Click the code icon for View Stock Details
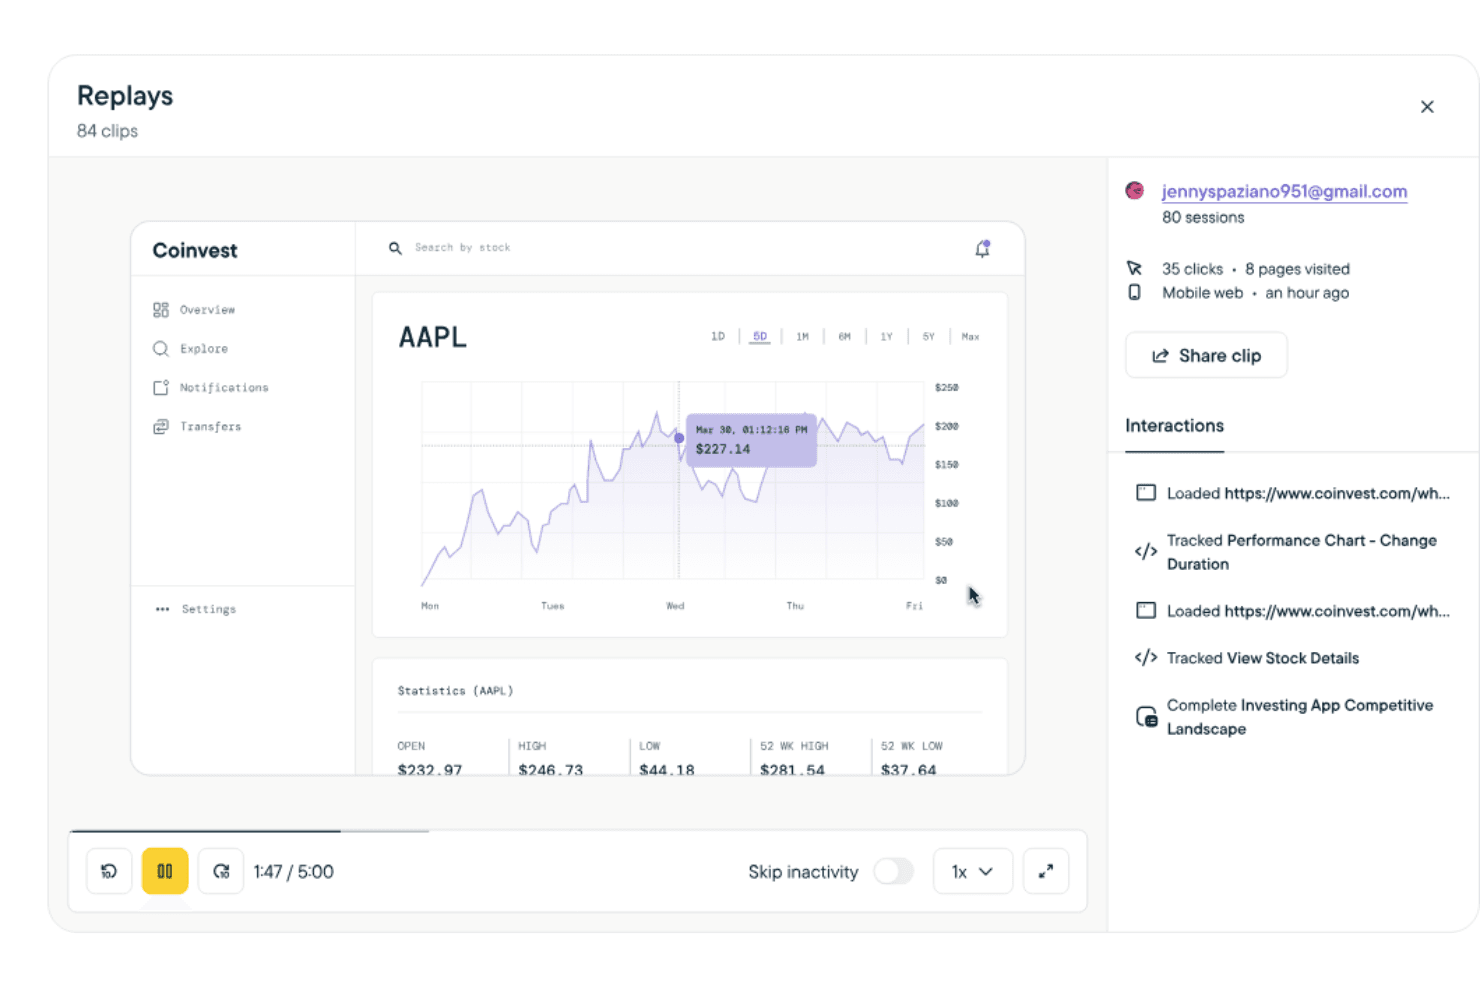This screenshot has width=1480, height=987. (1146, 657)
